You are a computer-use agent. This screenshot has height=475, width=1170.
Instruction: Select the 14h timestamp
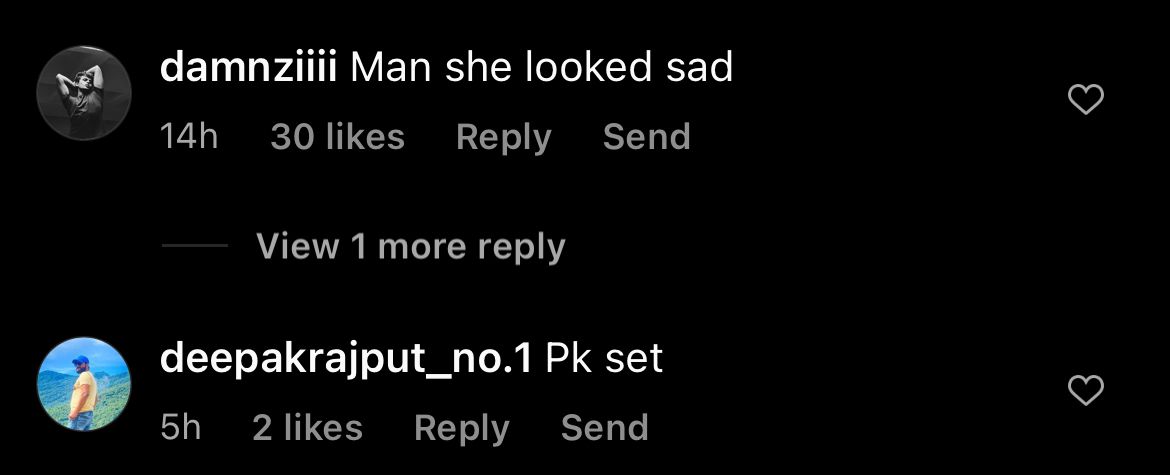[x=190, y=137]
